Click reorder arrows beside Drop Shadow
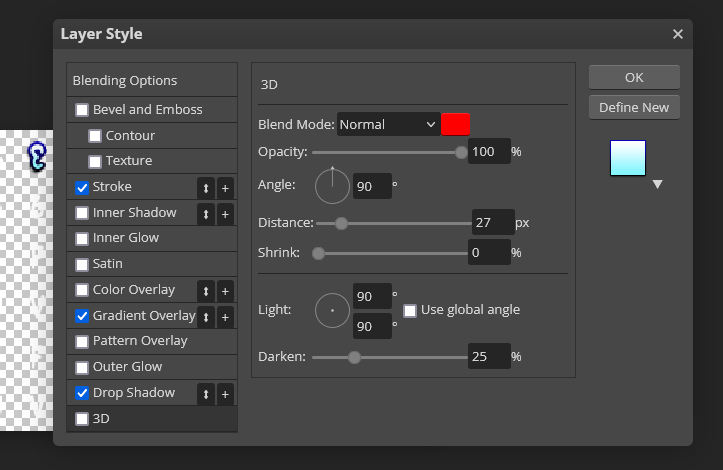This screenshot has width=723, height=470. [x=206, y=394]
